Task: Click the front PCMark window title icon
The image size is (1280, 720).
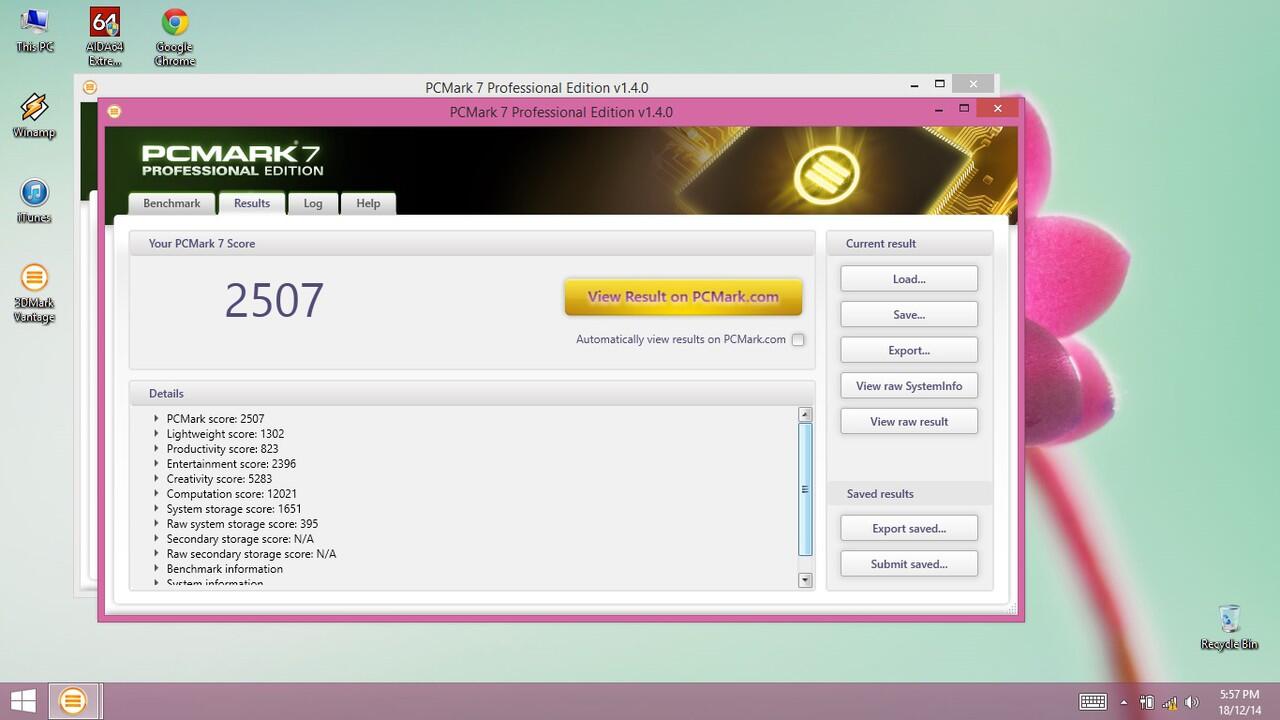Action: click(x=114, y=112)
